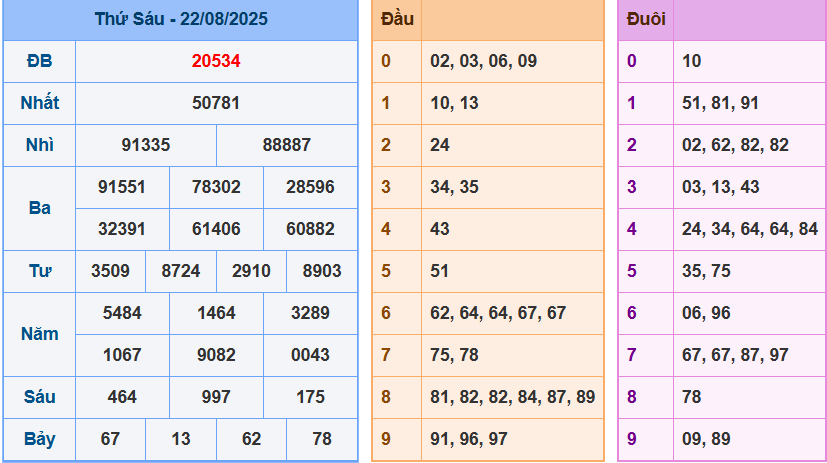827x463 pixels.
Task: Select Đầu row 2 value 24
Action: pyautogui.click(x=440, y=145)
